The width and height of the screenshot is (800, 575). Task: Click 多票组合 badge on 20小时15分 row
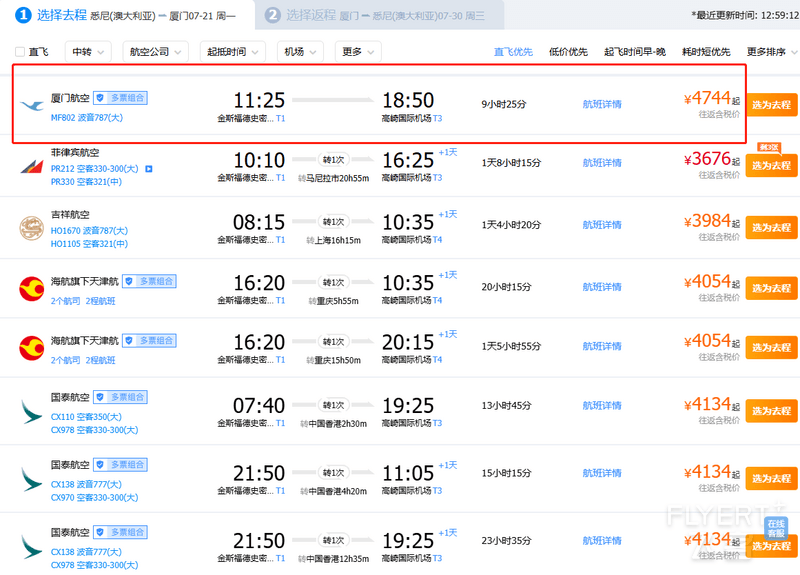point(149,281)
